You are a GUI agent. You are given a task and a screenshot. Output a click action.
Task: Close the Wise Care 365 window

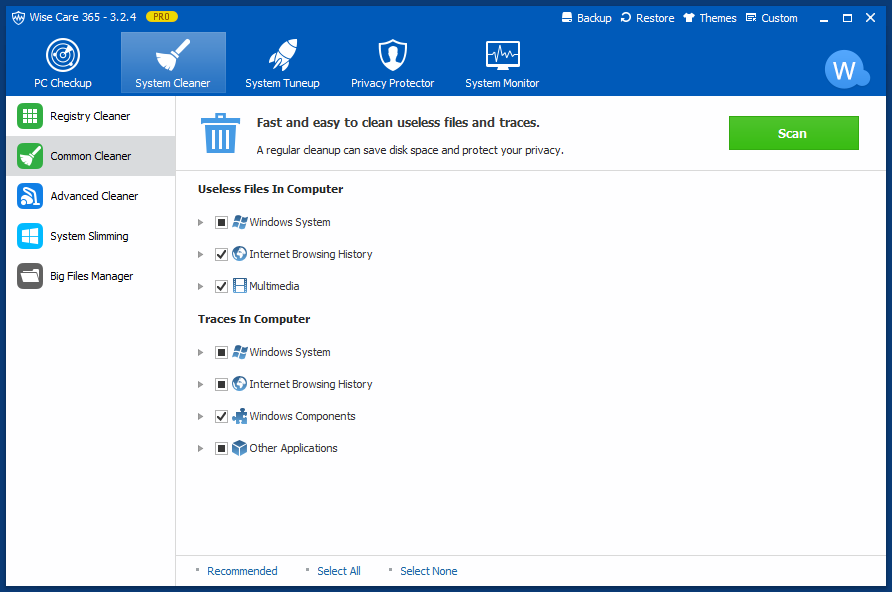click(x=870, y=18)
